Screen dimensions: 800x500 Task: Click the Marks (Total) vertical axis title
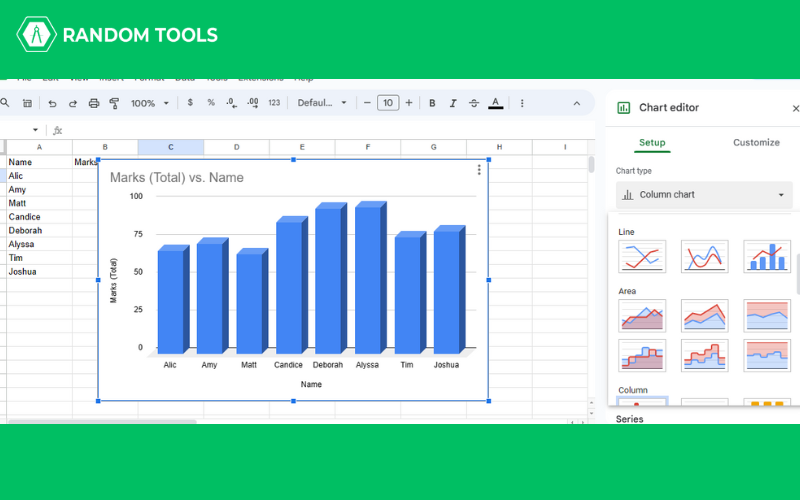coord(113,281)
